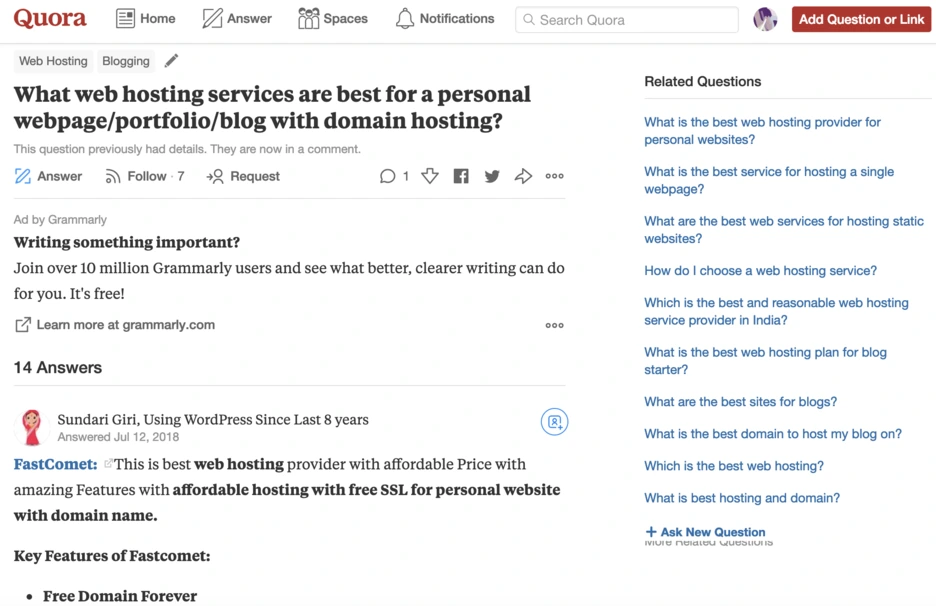Viewport: 936px width, 606px height.
Task: Open the related question 'Which is the best web hosting?'
Action: [734, 466]
